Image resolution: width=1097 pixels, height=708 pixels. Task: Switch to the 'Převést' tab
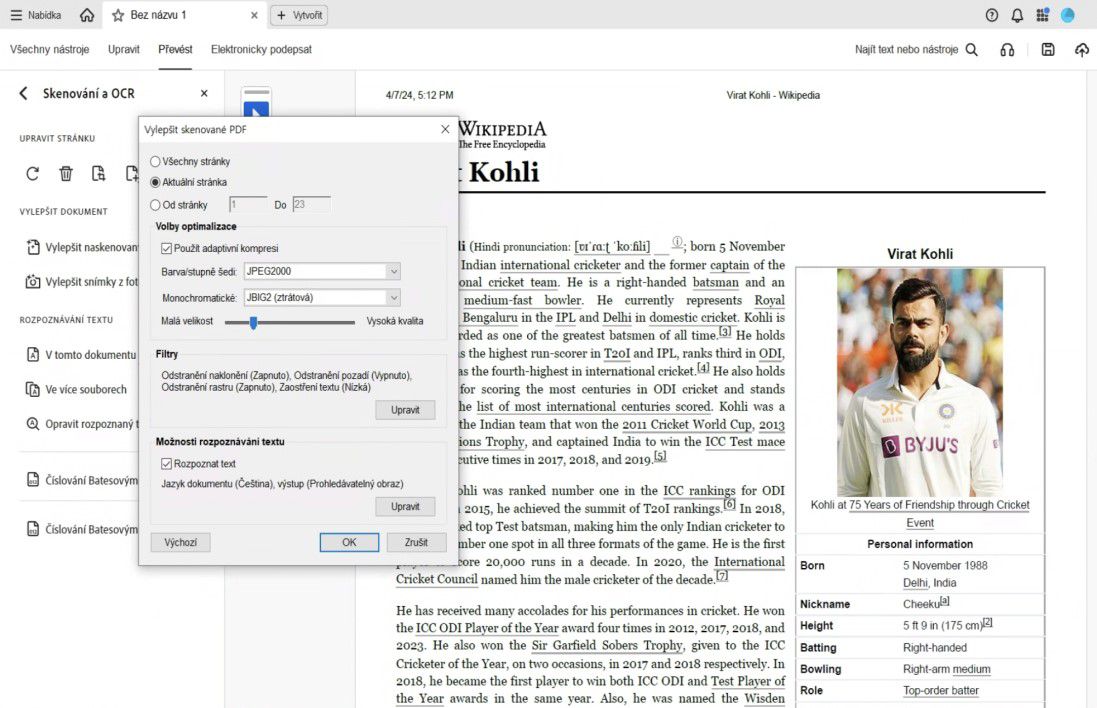pos(175,48)
